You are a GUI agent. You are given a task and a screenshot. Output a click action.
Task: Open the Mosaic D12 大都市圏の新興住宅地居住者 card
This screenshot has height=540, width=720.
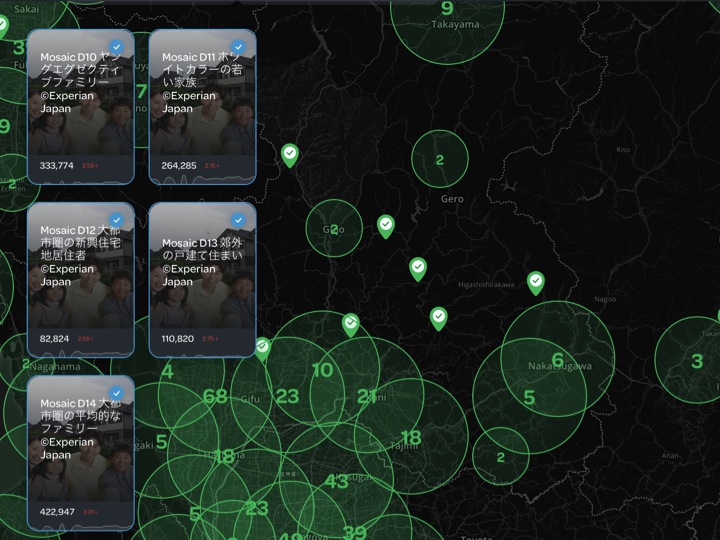(x=81, y=280)
